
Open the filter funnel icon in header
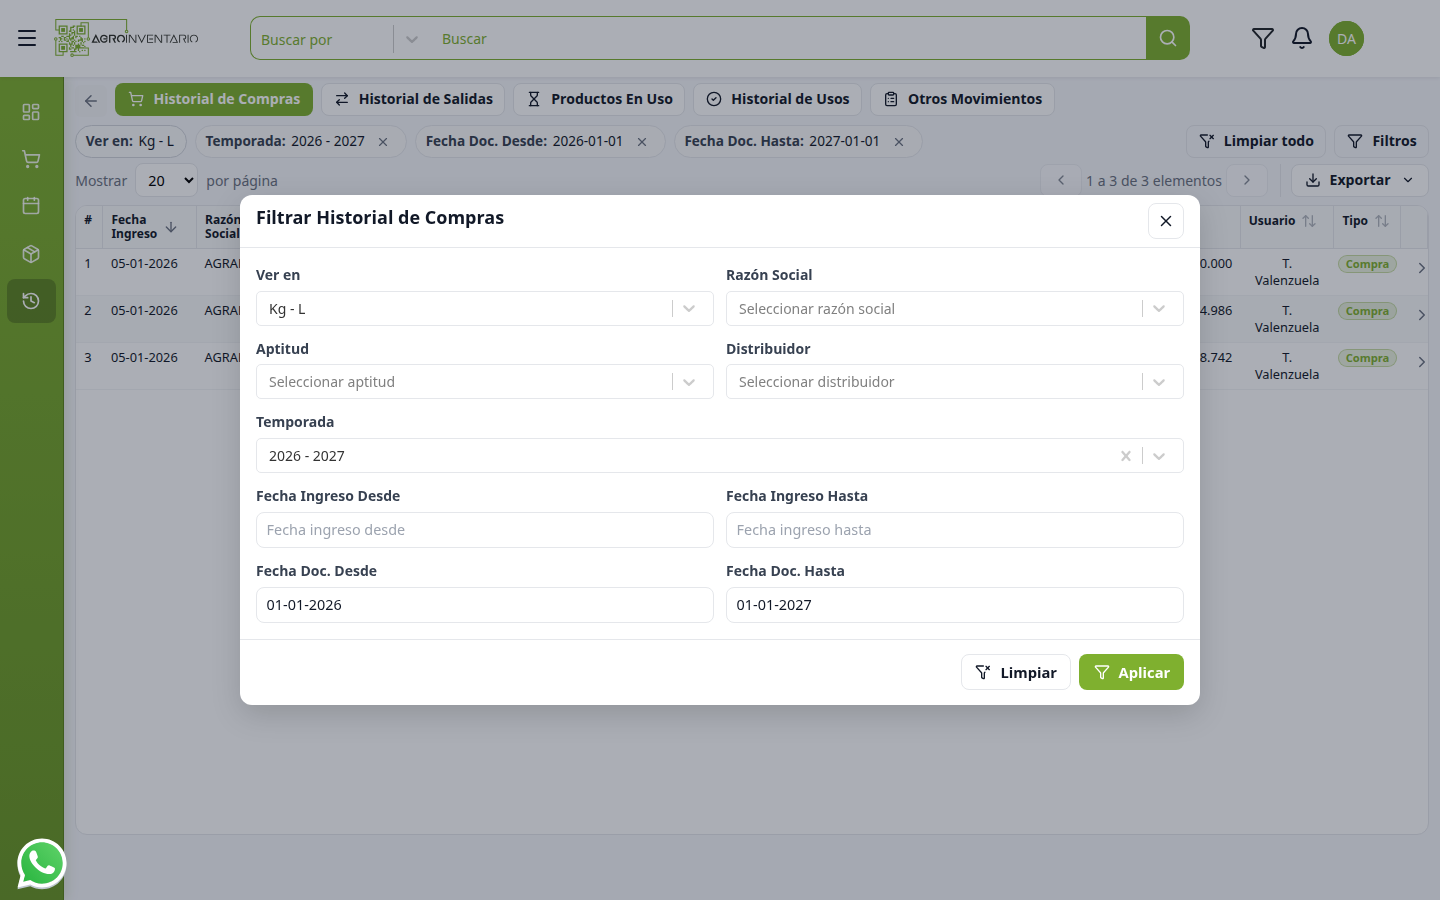(1263, 38)
